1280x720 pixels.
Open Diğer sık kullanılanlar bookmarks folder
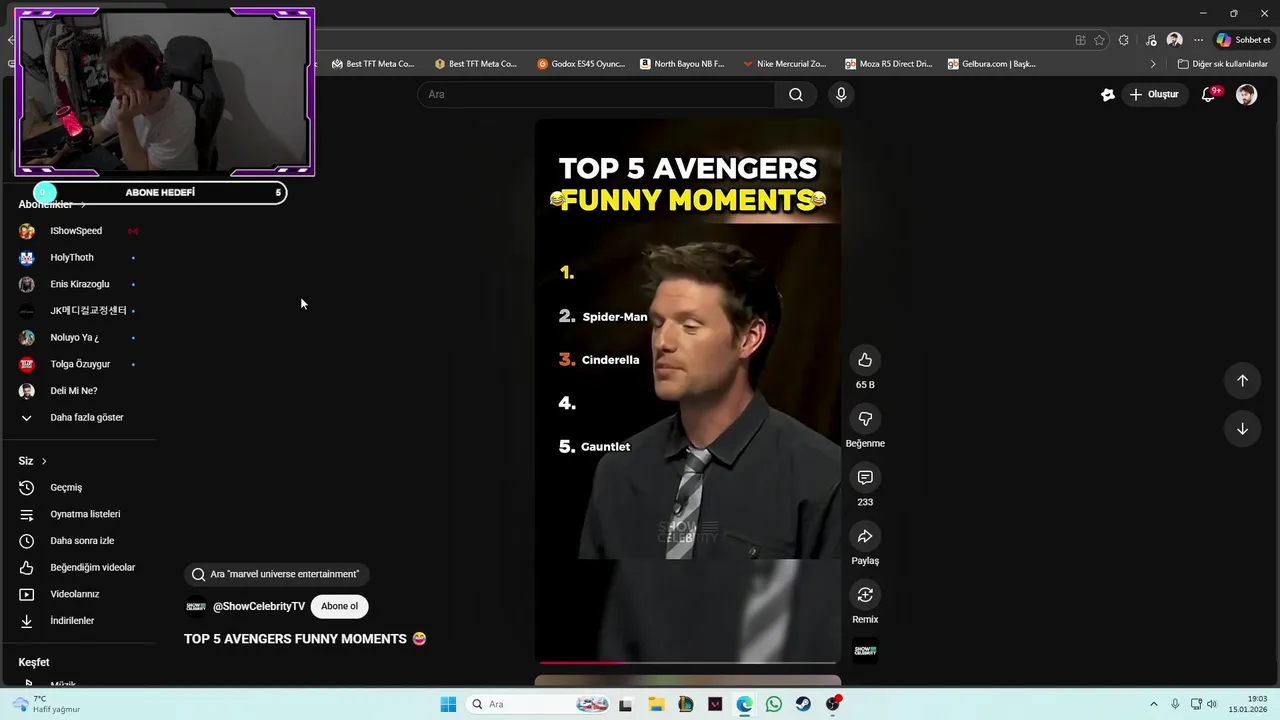coord(1222,64)
